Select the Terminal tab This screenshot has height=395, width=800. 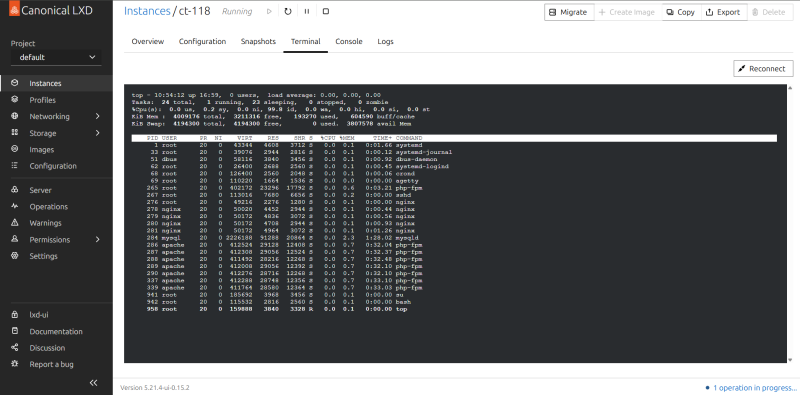click(306, 41)
